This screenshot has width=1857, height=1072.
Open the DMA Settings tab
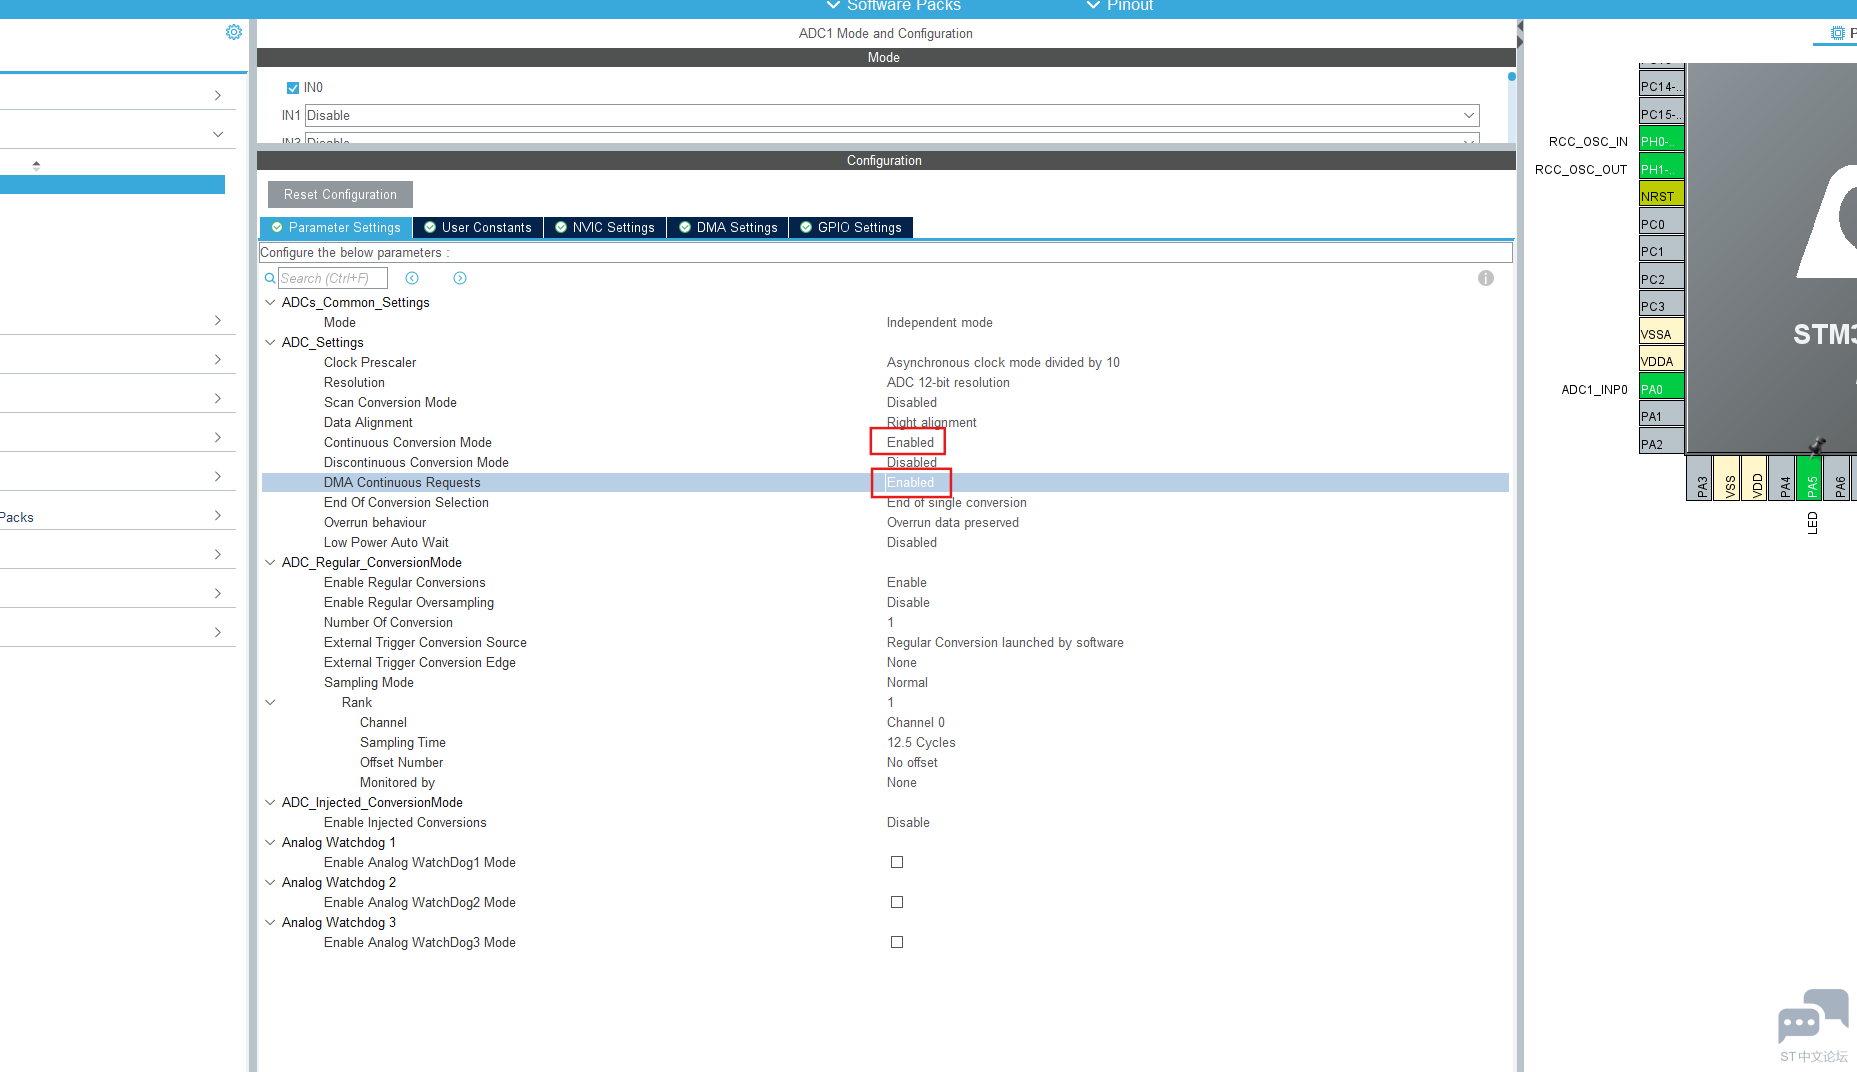click(728, 228)
